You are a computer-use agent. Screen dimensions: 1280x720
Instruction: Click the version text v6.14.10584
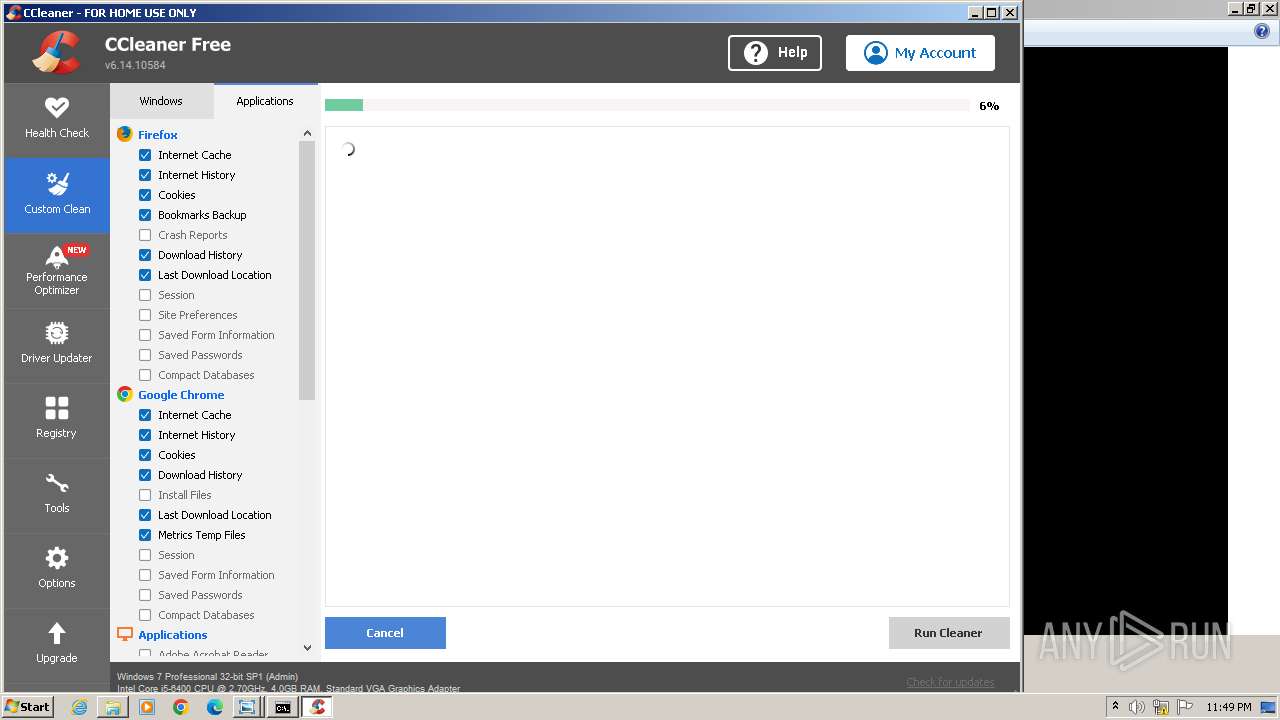click(135, 65)
